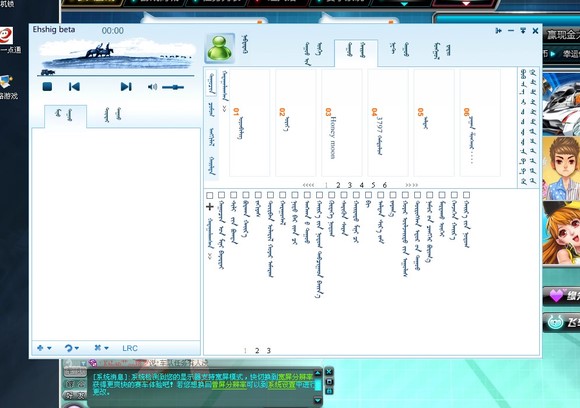
Task: Select the first playlist tab in the left panel
Action: [x=65, y=116]
